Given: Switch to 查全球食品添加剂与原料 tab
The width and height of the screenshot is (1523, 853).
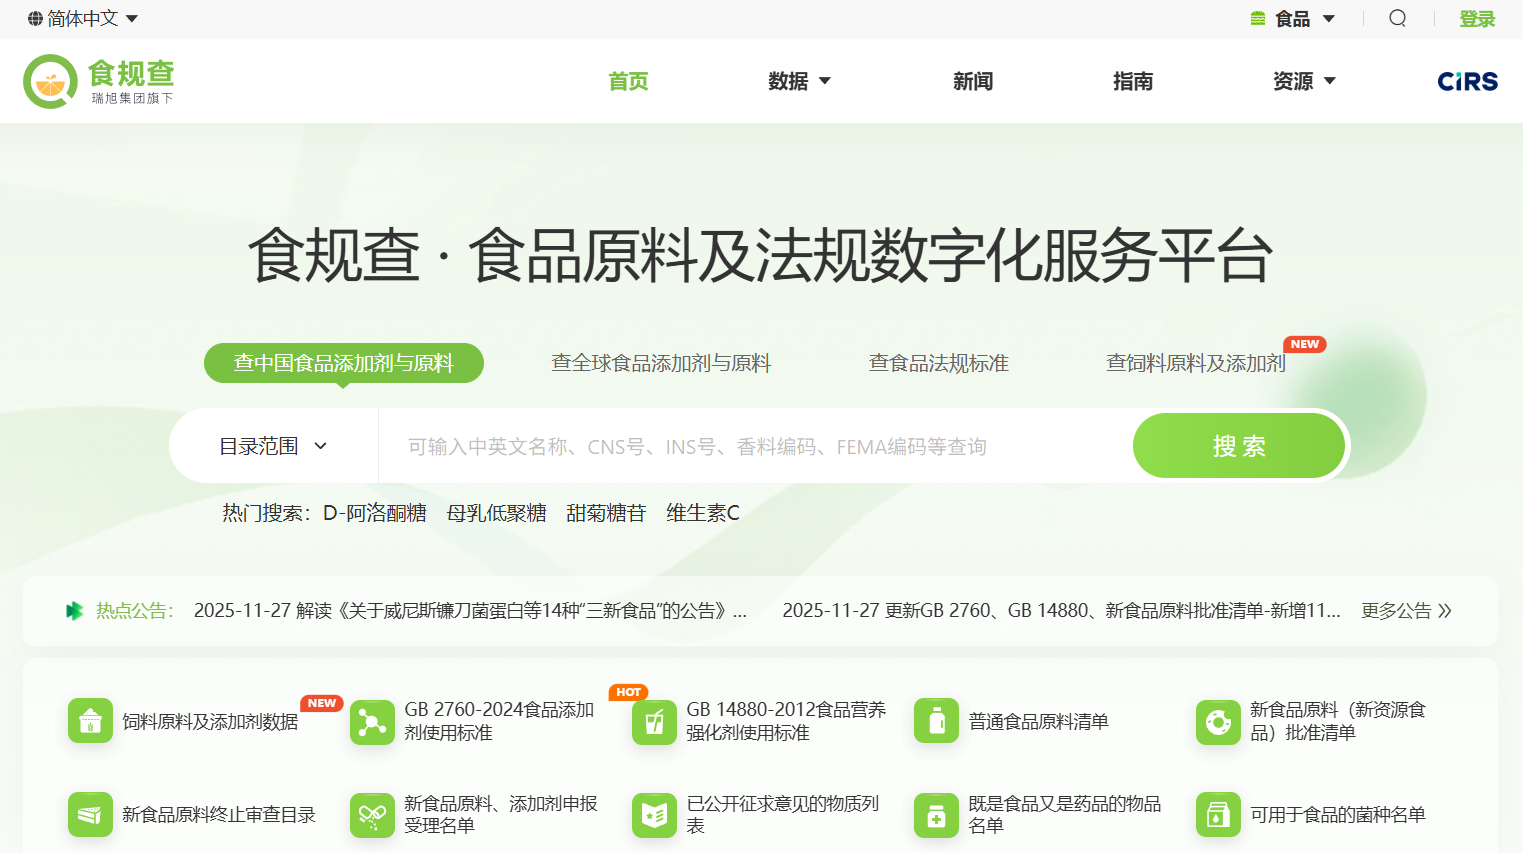Looking at the screenshot, I should [661, 363].
